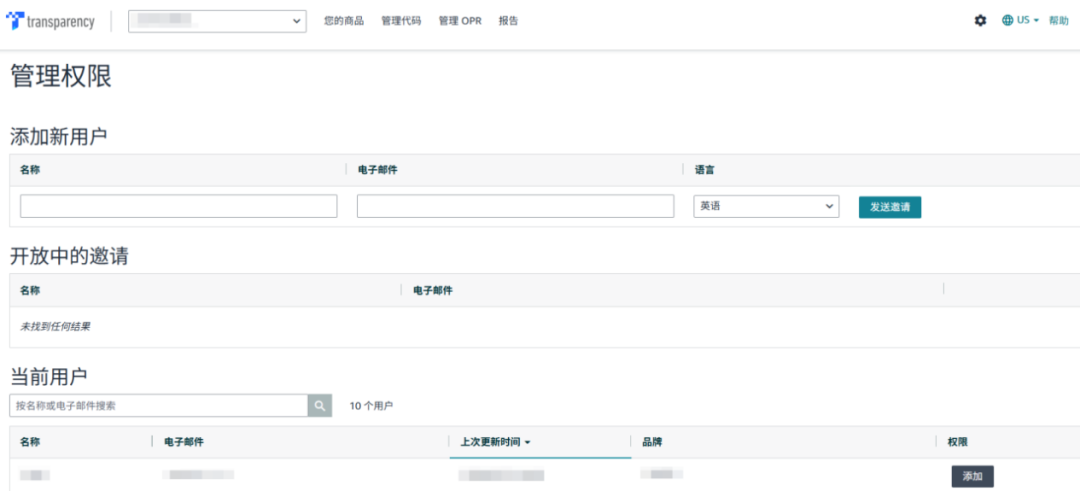
Task: Click the Transparency logo
Action: (x=50, y=21)
